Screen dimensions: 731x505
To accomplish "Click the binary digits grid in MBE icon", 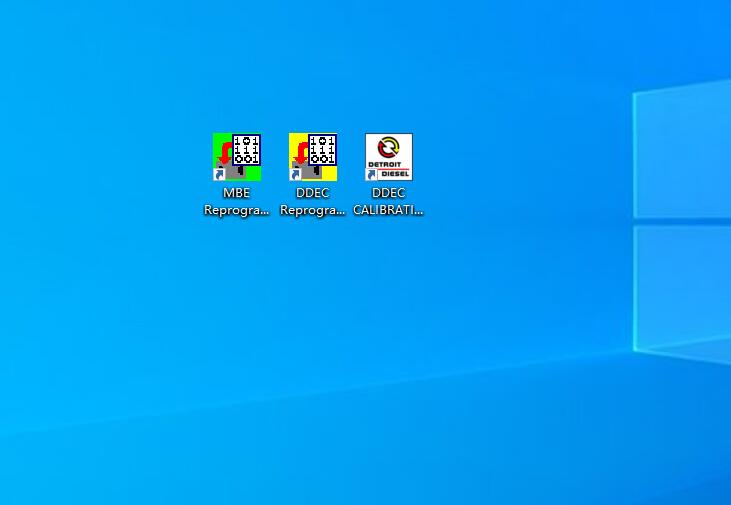I will click(246, 150).
